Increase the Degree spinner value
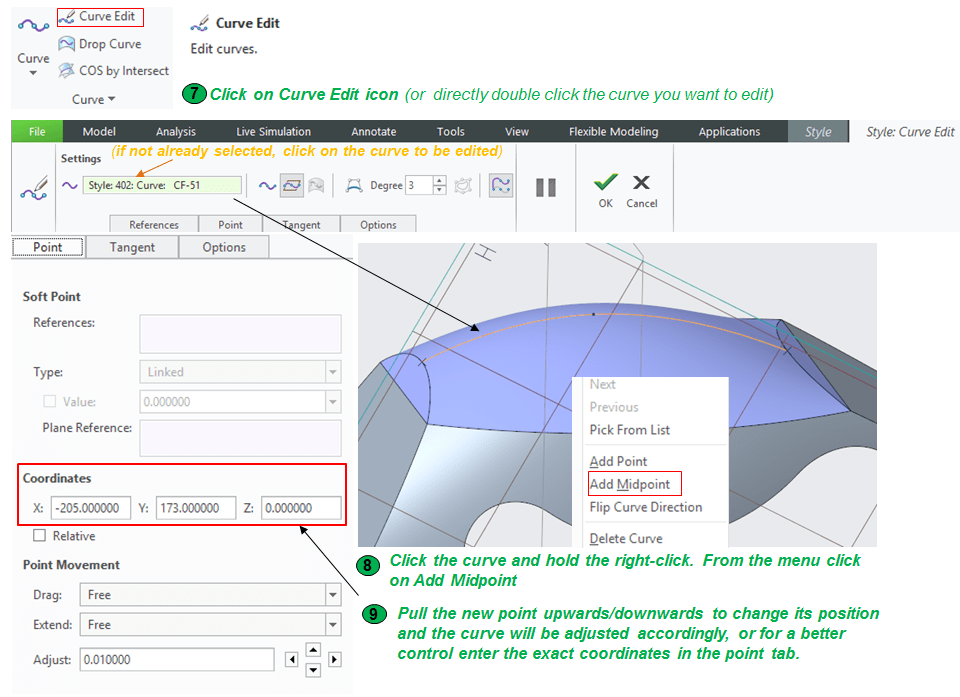960x697 pixels. tap(440, 180)
